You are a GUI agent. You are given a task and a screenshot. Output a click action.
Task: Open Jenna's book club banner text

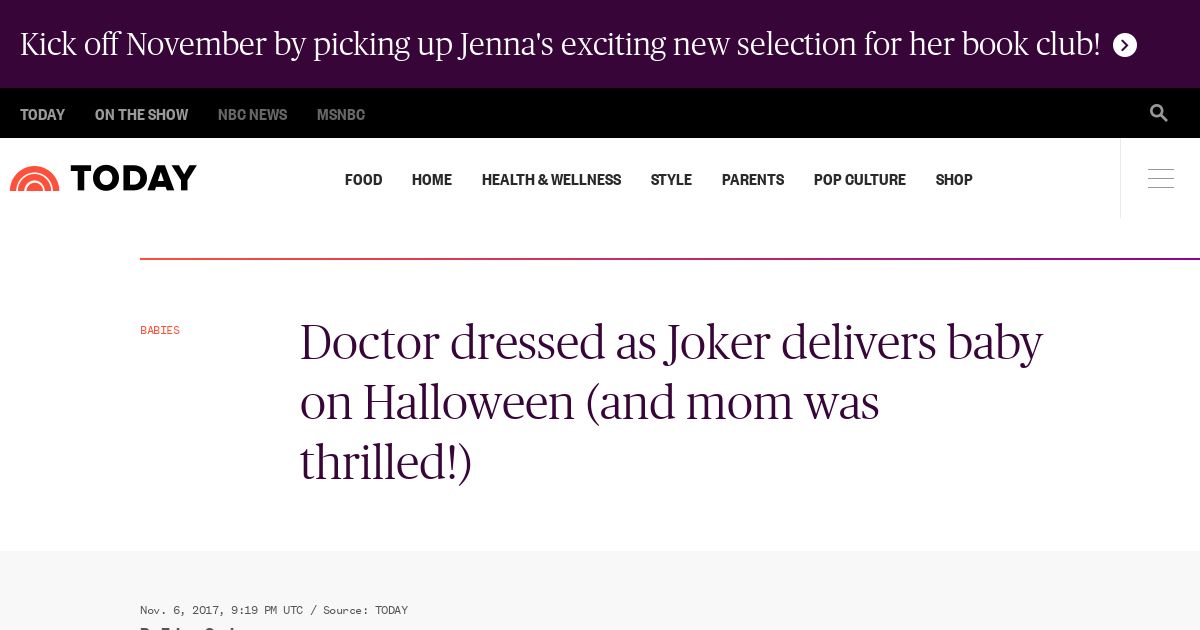tap(560, 45)
